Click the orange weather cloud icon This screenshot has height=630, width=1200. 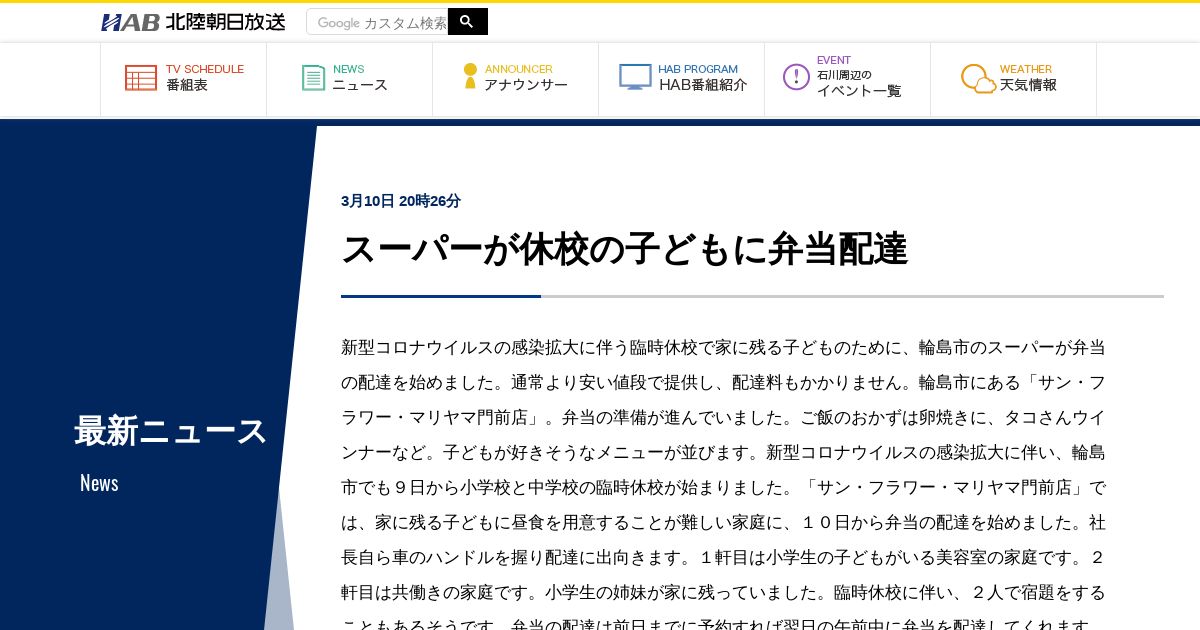pos(978,78)
